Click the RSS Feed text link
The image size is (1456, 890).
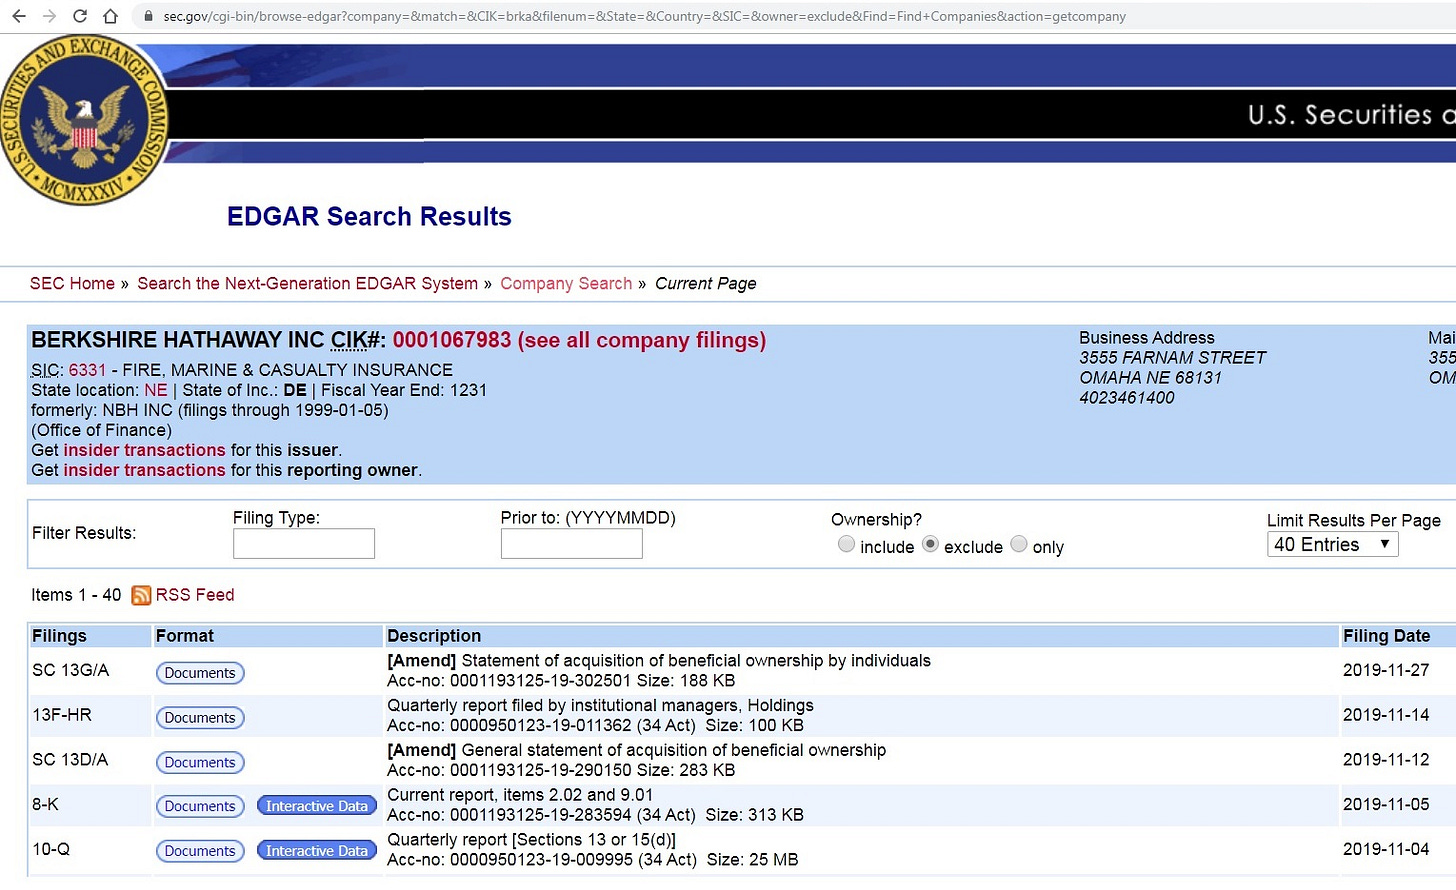tap(195, 595)
